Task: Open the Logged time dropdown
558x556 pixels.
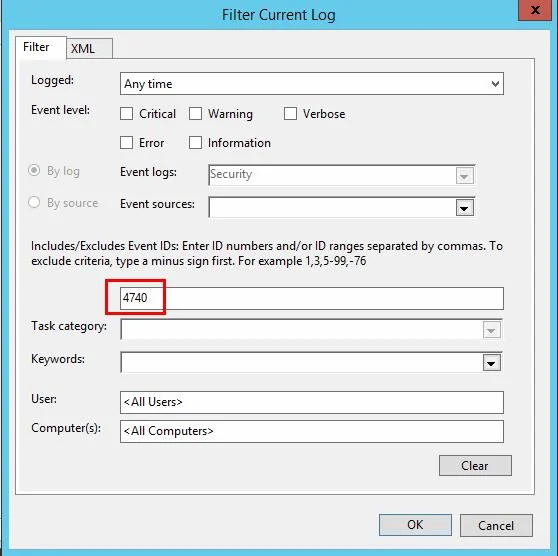Action: coord(312,84)
